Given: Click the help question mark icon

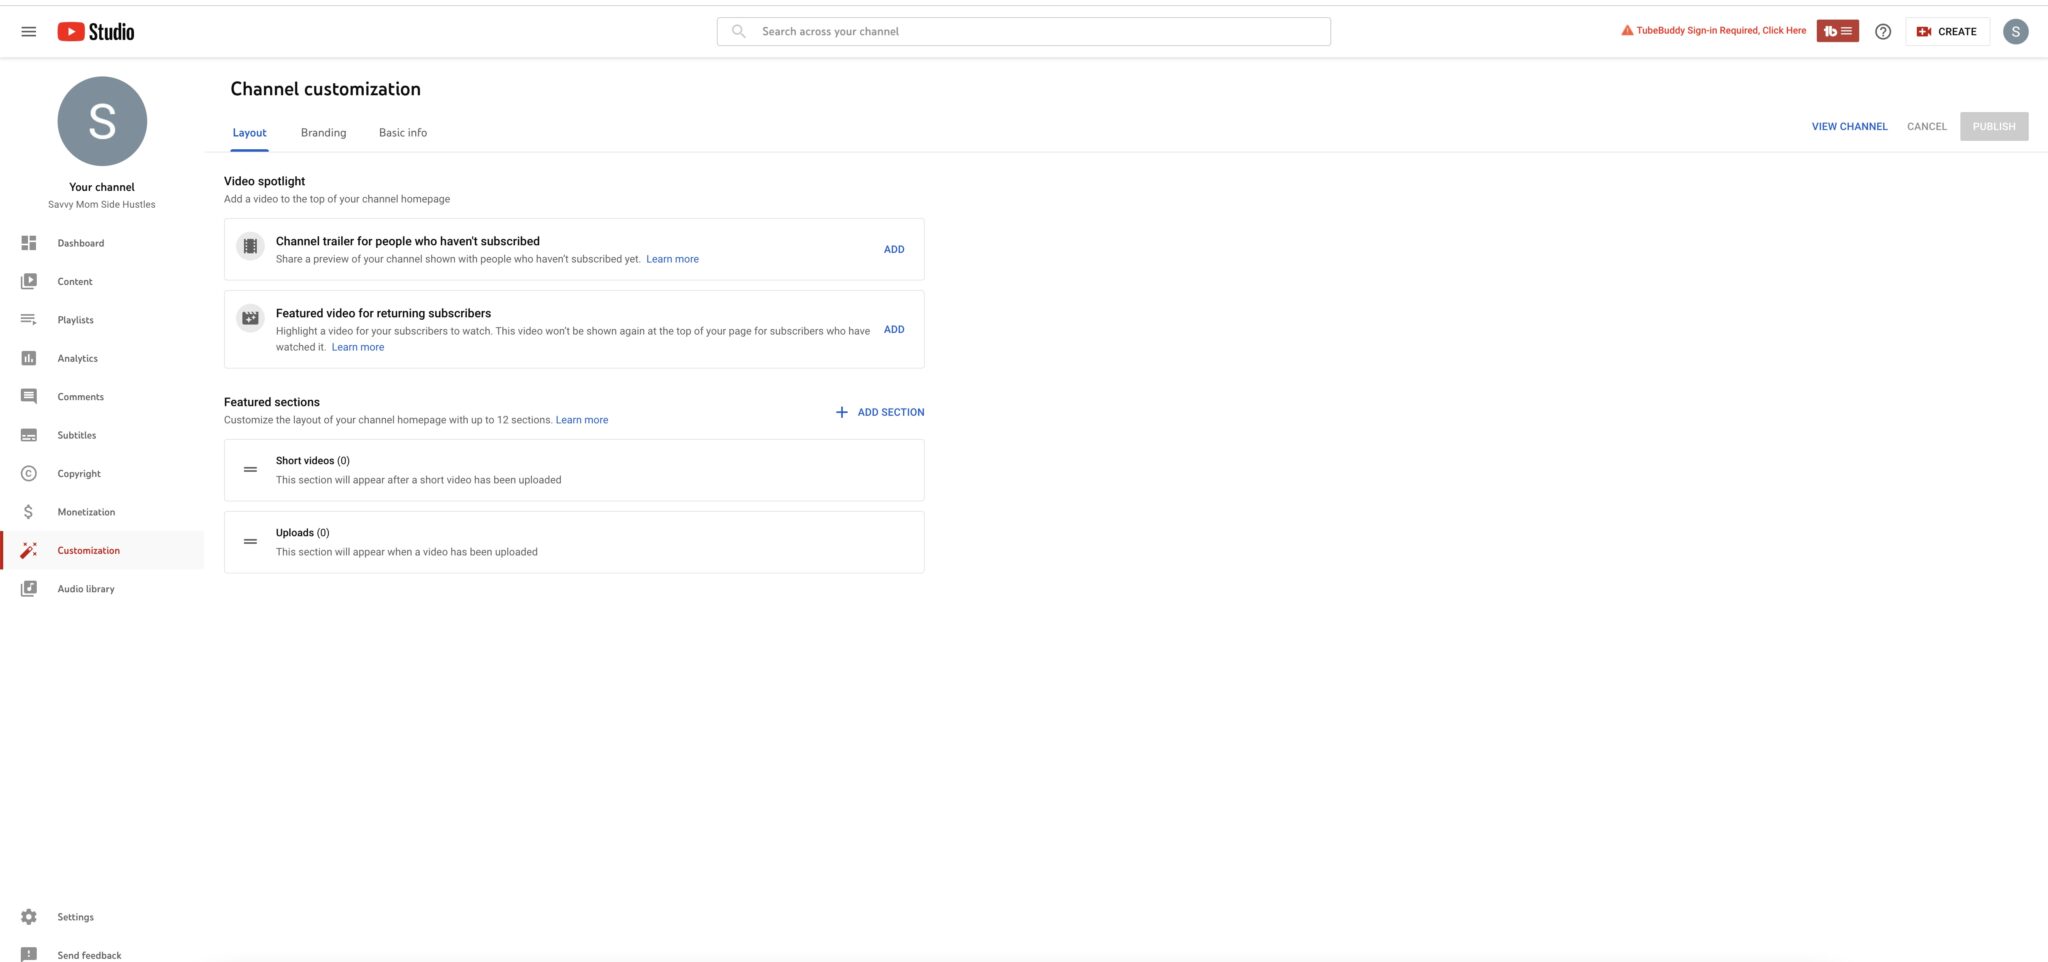Looking at the screenshot, I should point(1883,31).
